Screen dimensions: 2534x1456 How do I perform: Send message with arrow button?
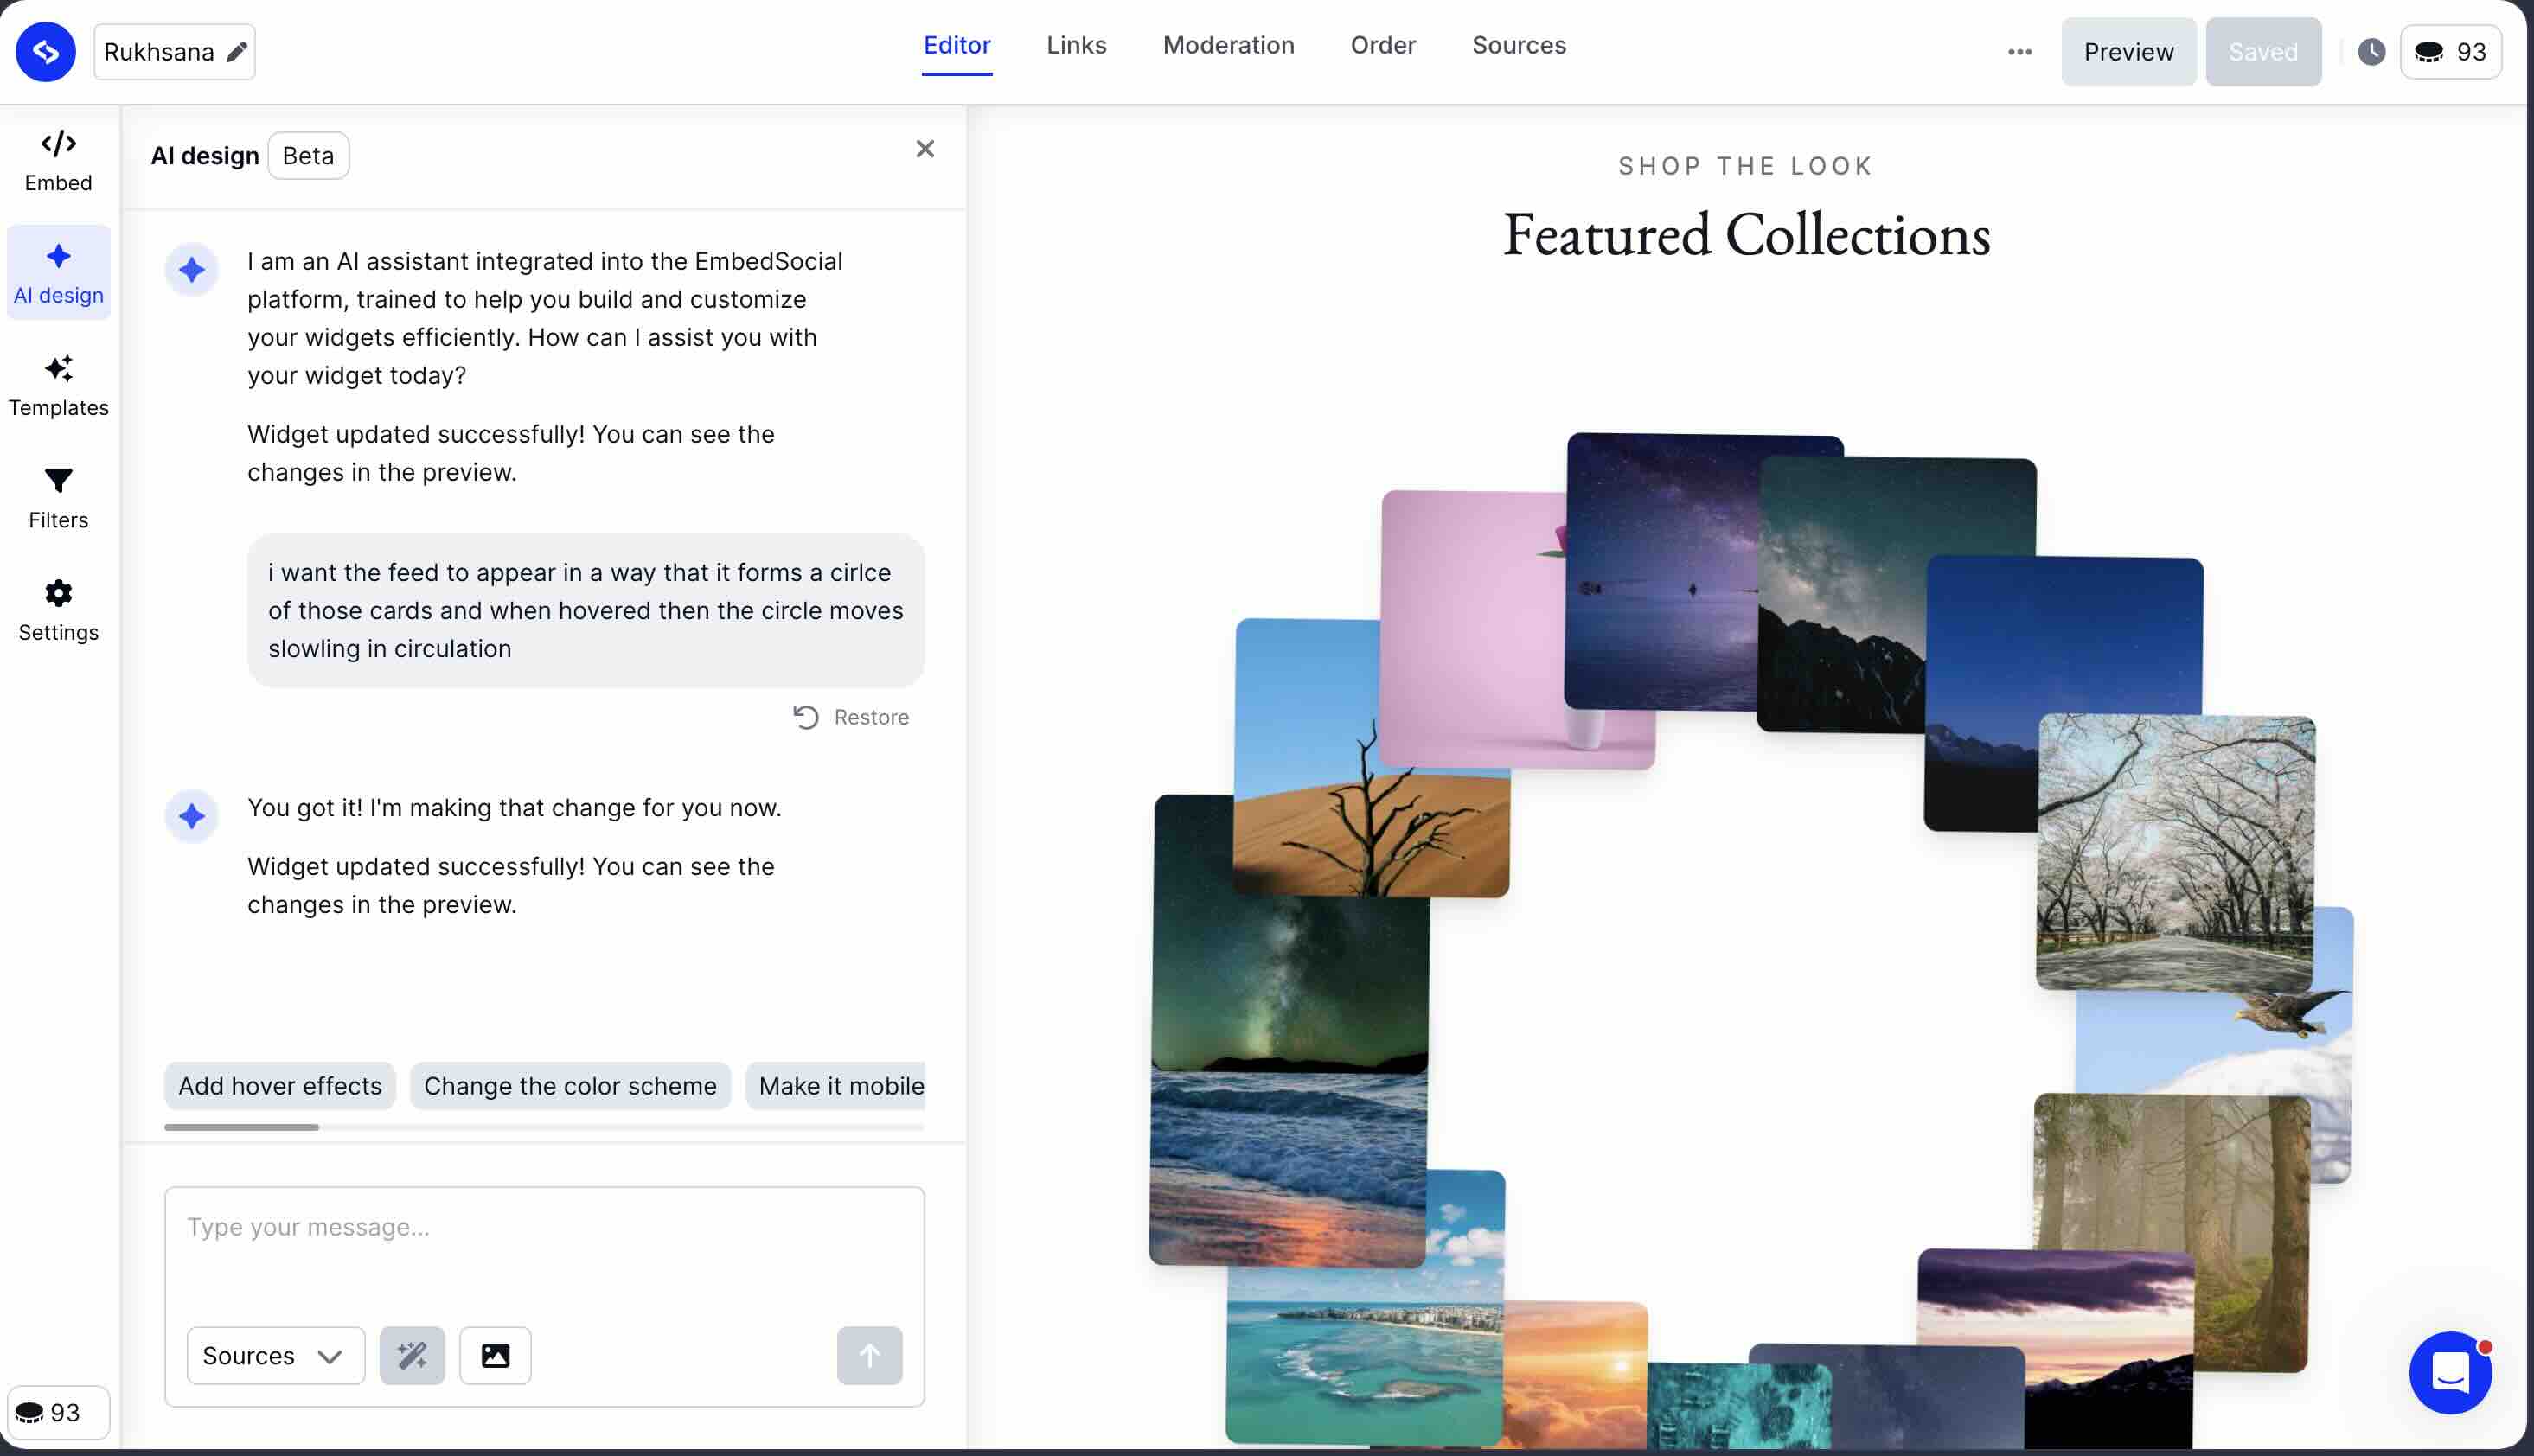(x=869, y=1355)
